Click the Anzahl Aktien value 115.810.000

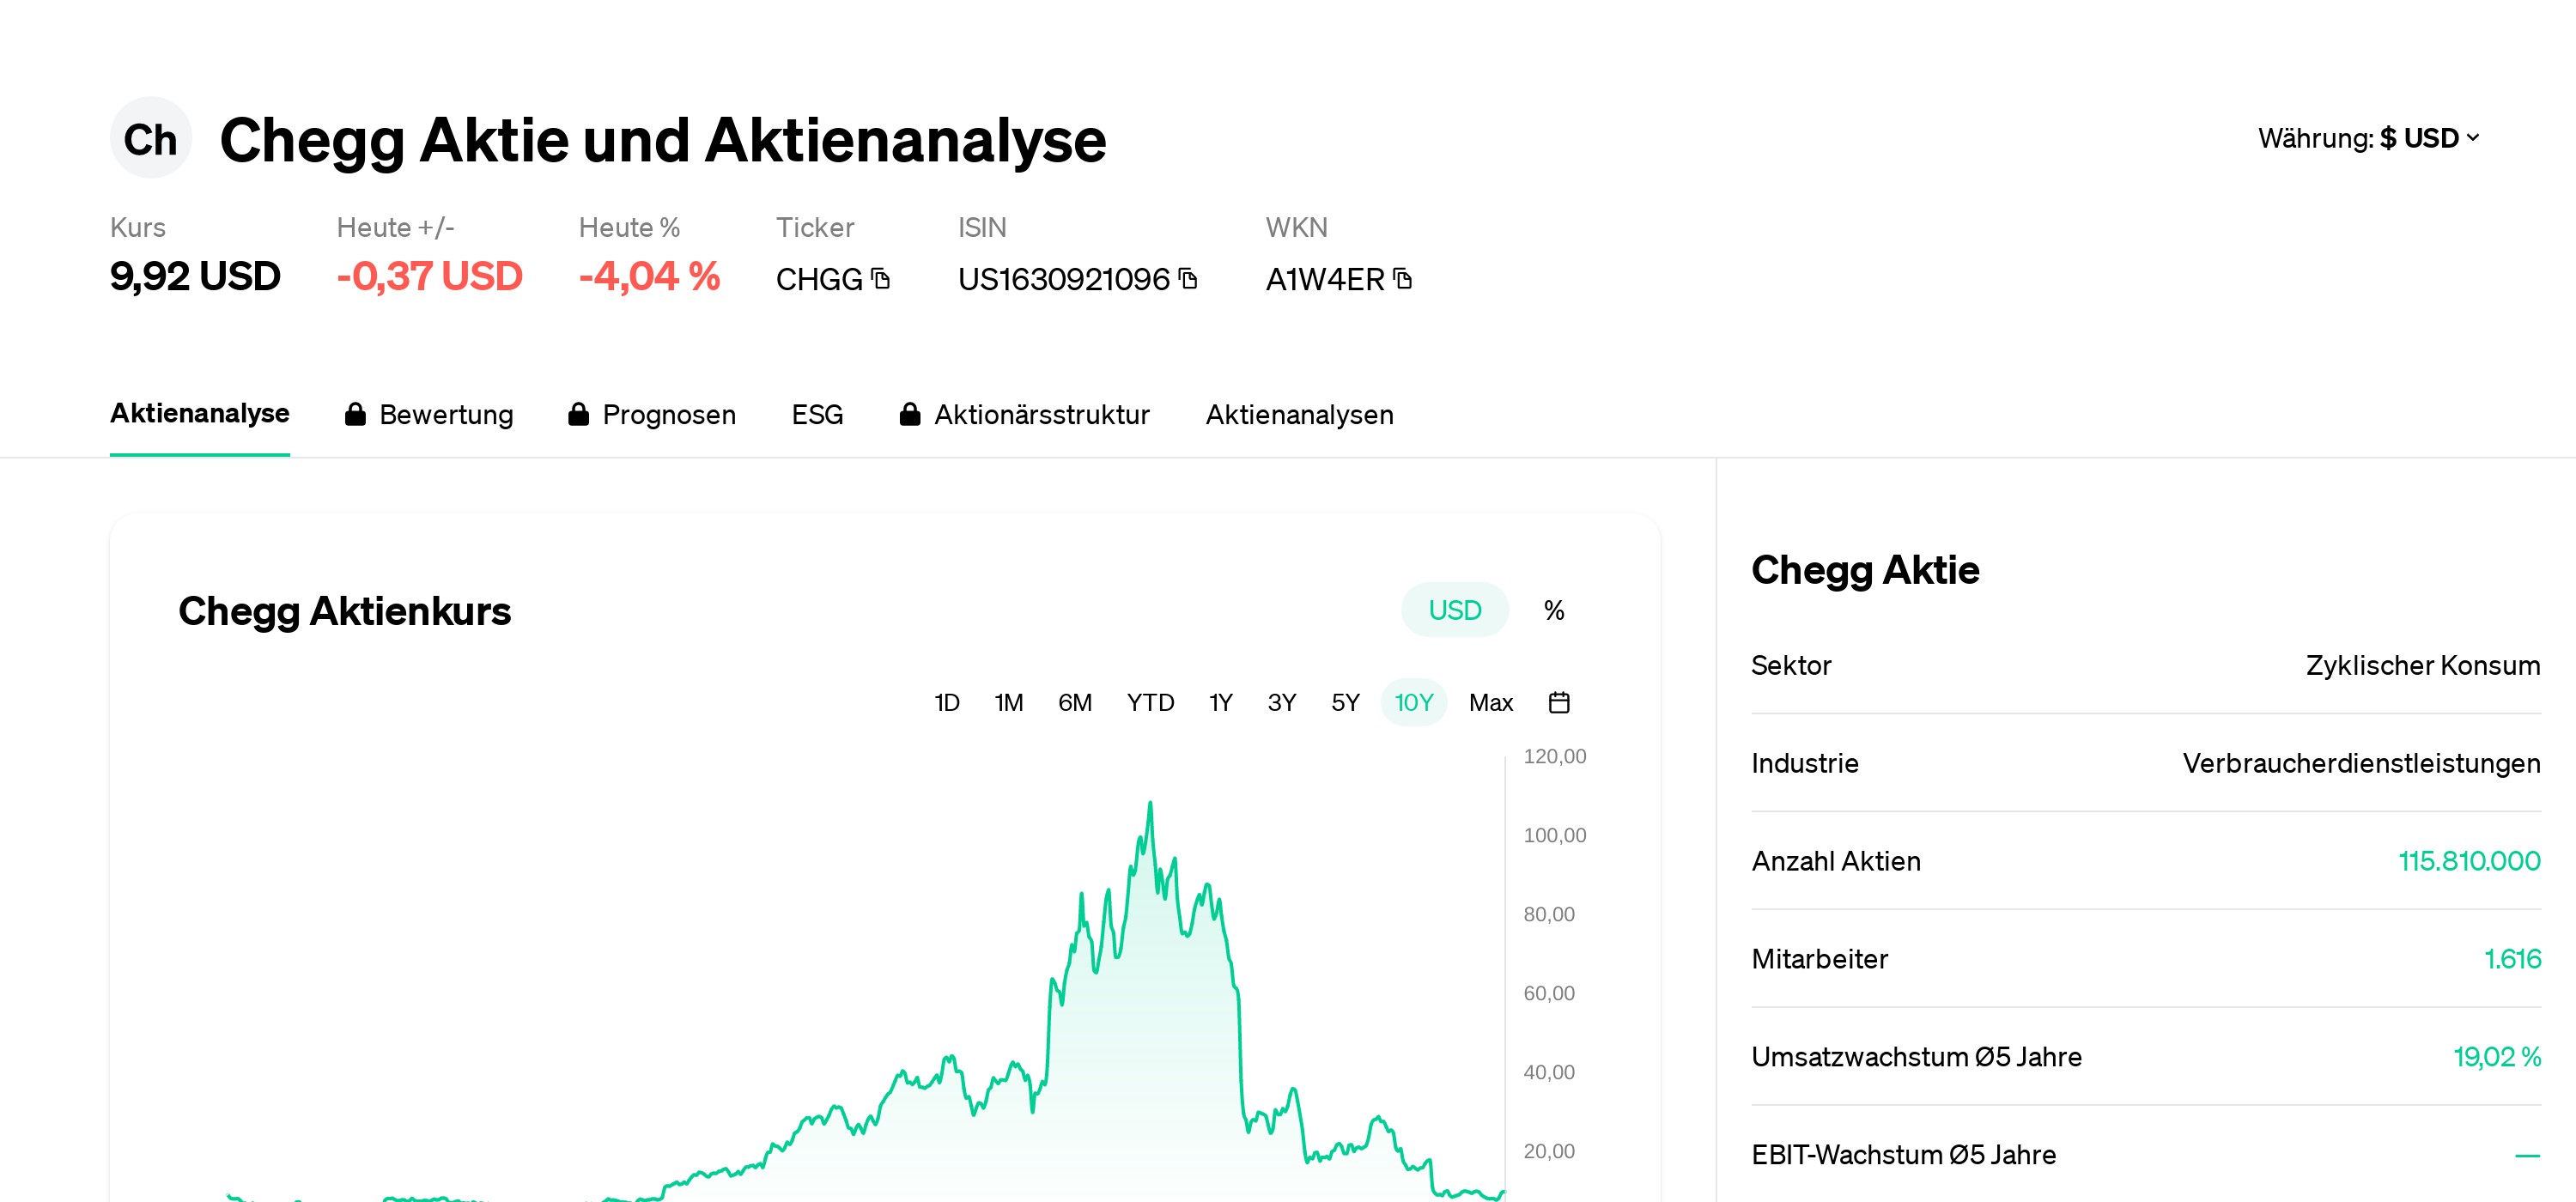tap(2469, 861)
